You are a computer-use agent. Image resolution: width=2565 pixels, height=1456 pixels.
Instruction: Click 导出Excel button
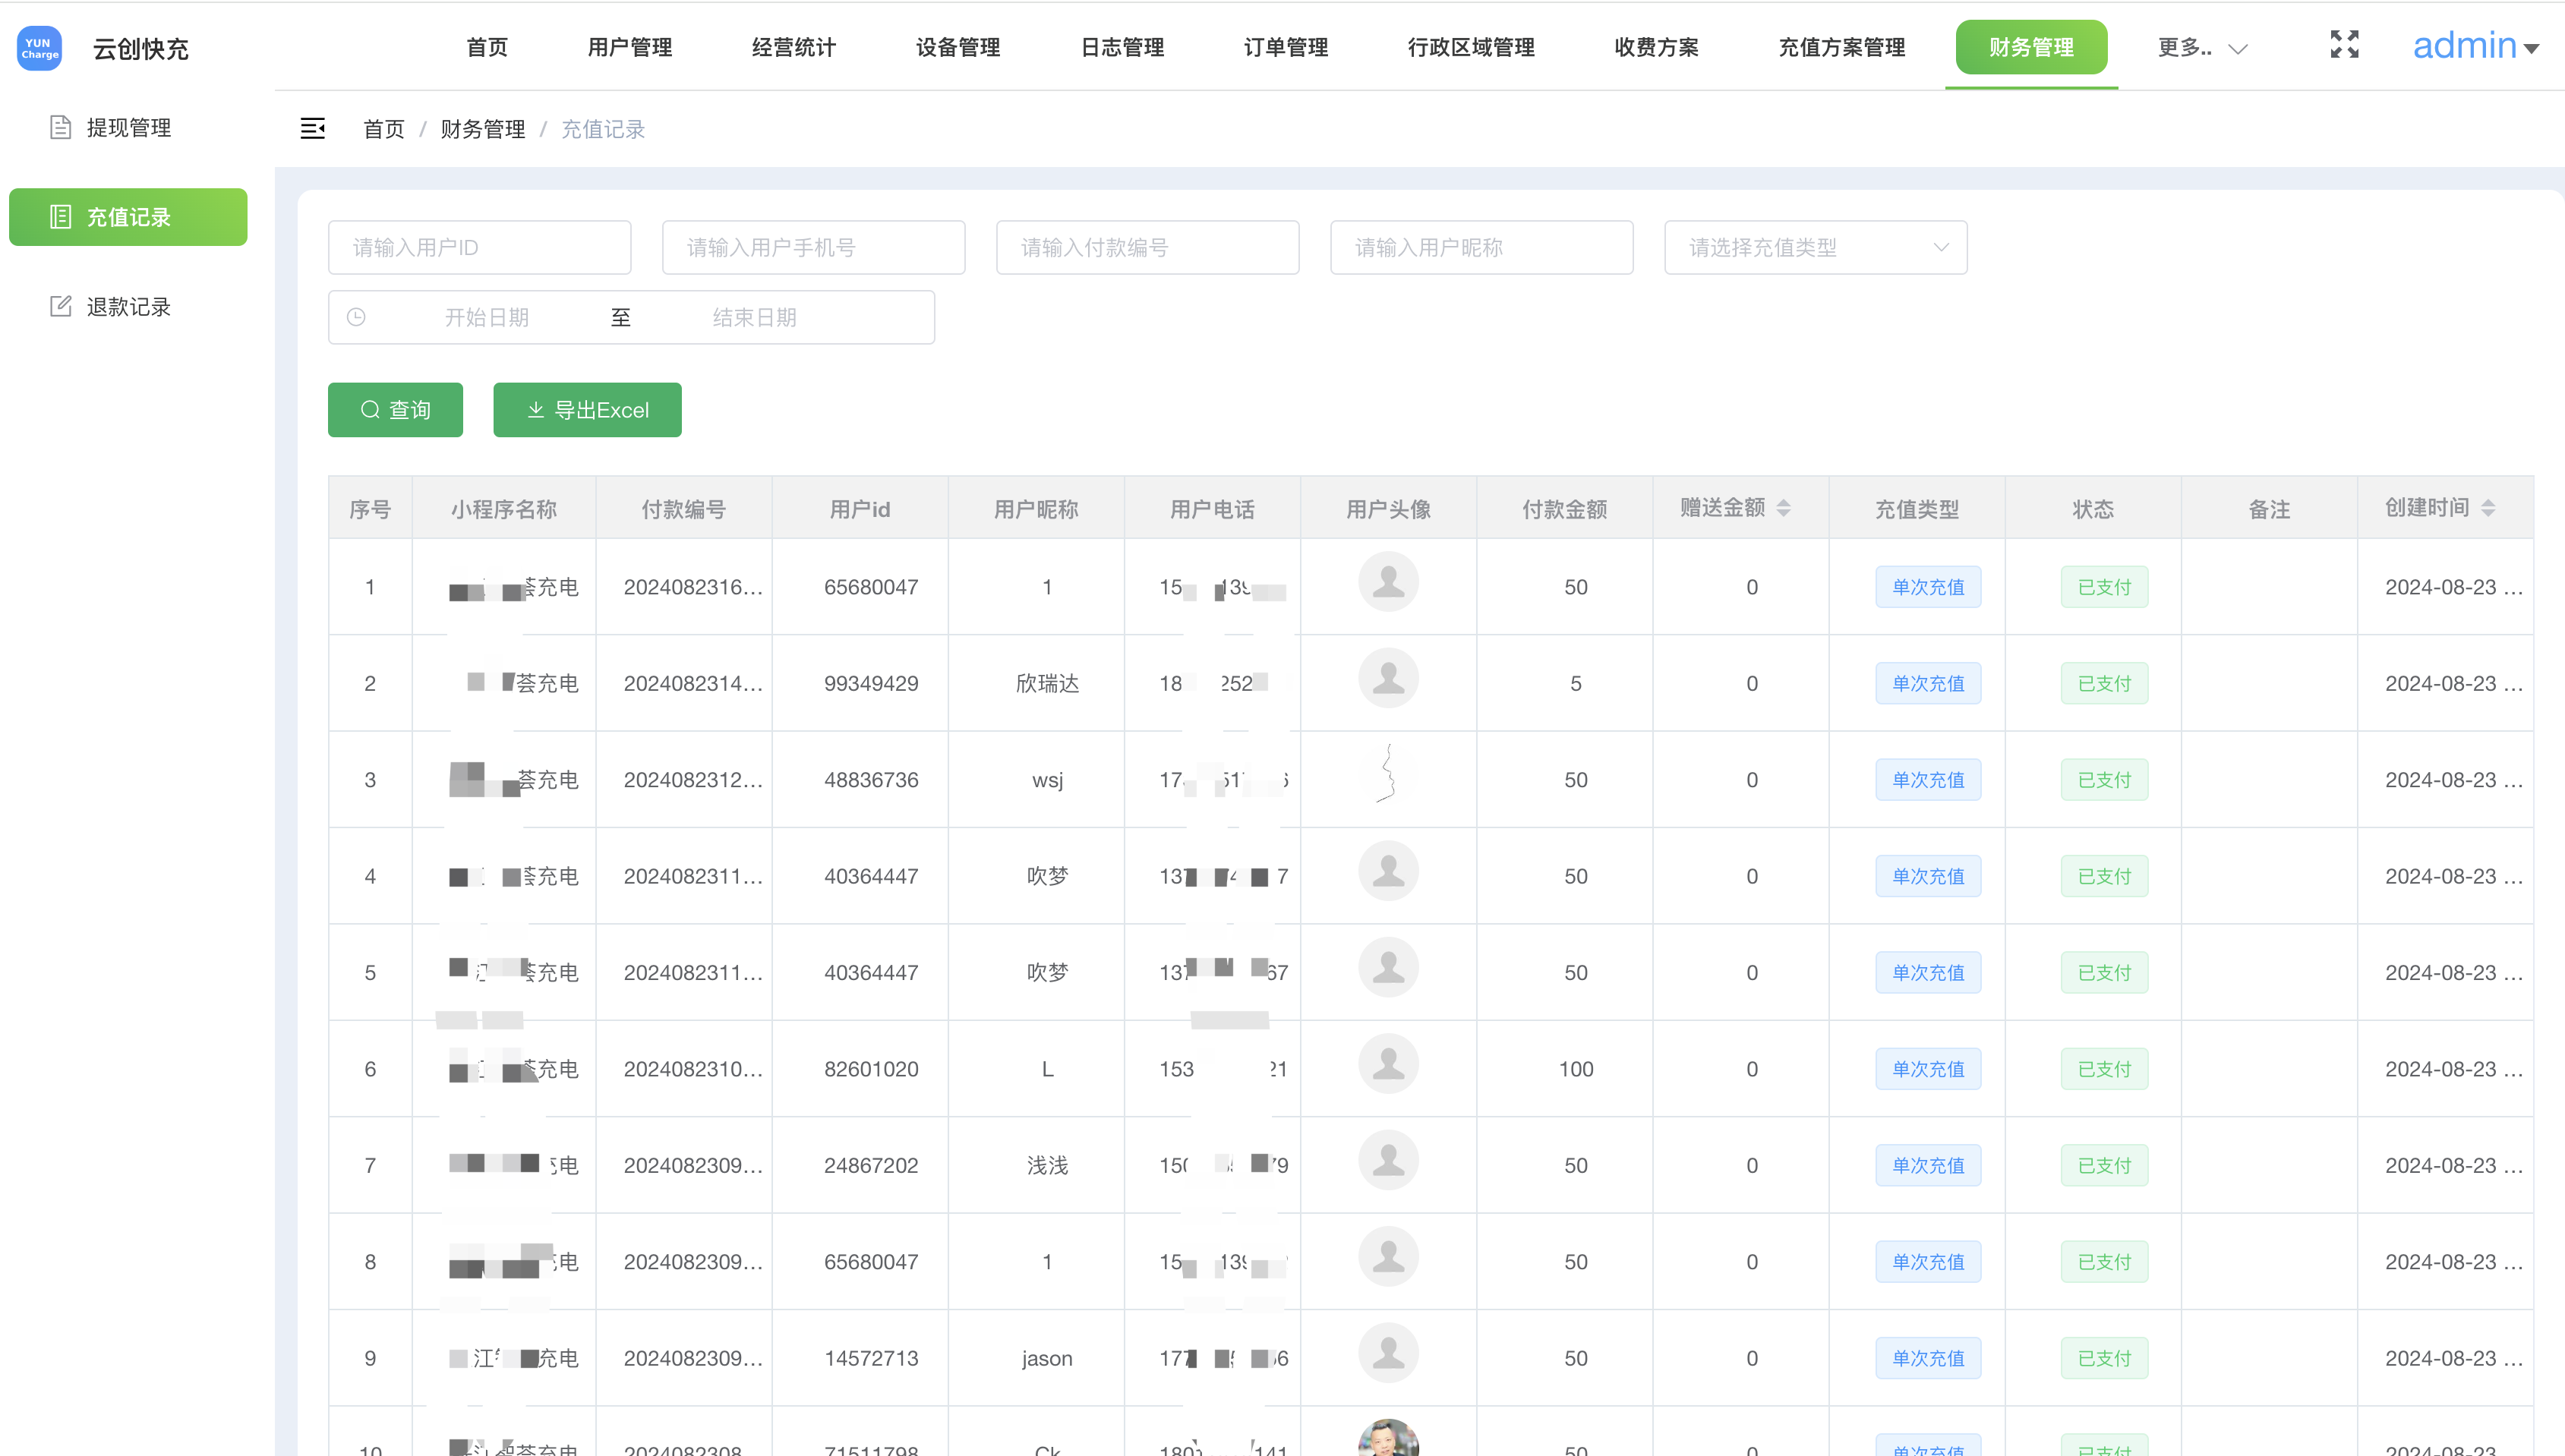[x=587, y=410]
